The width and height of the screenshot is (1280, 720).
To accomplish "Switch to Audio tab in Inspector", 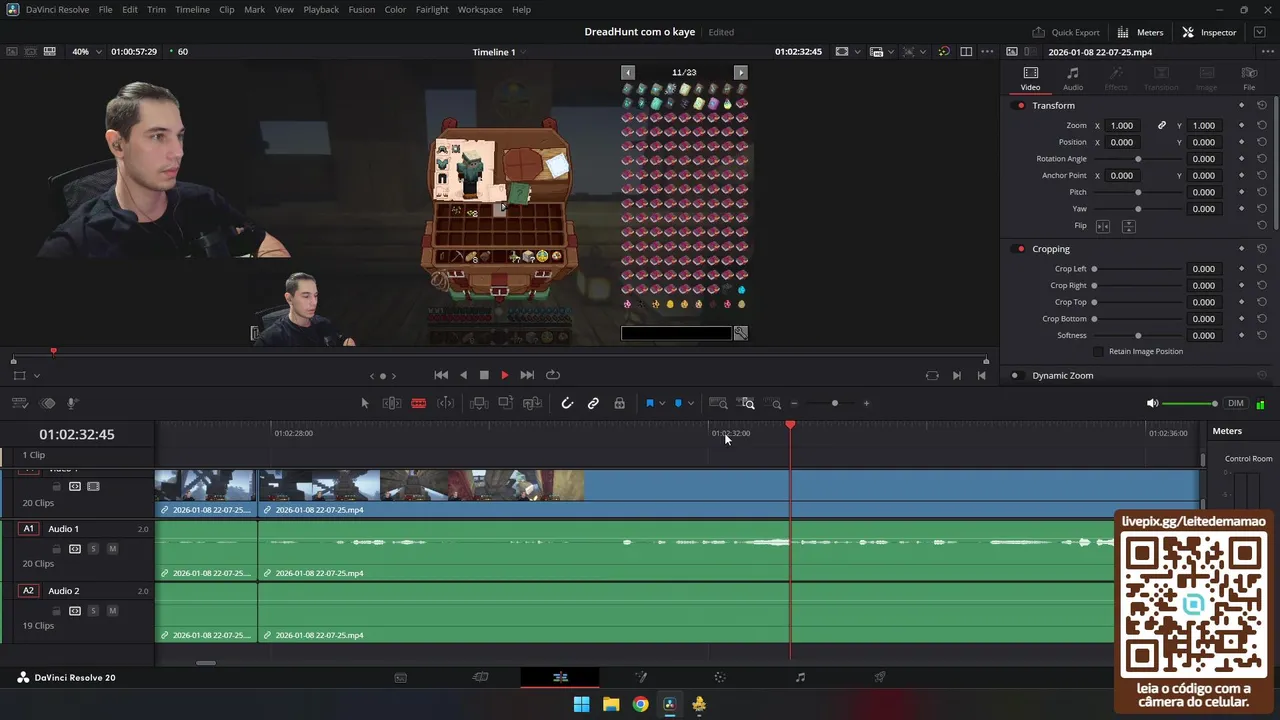I will tap(1073, 79).
